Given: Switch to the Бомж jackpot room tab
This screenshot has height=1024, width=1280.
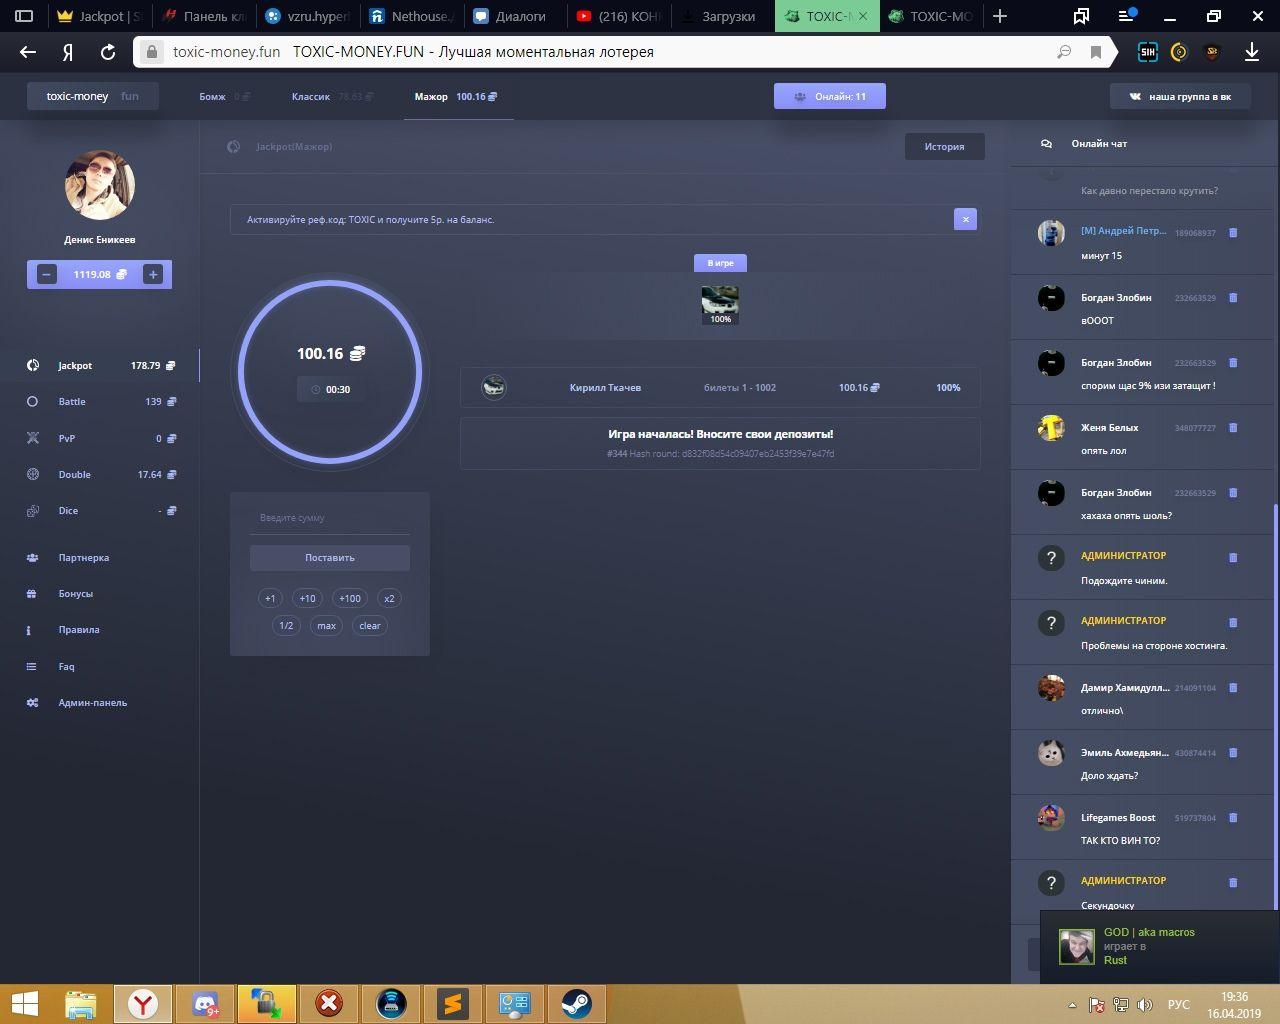Looking at the screenshot, I should point(213,97).
